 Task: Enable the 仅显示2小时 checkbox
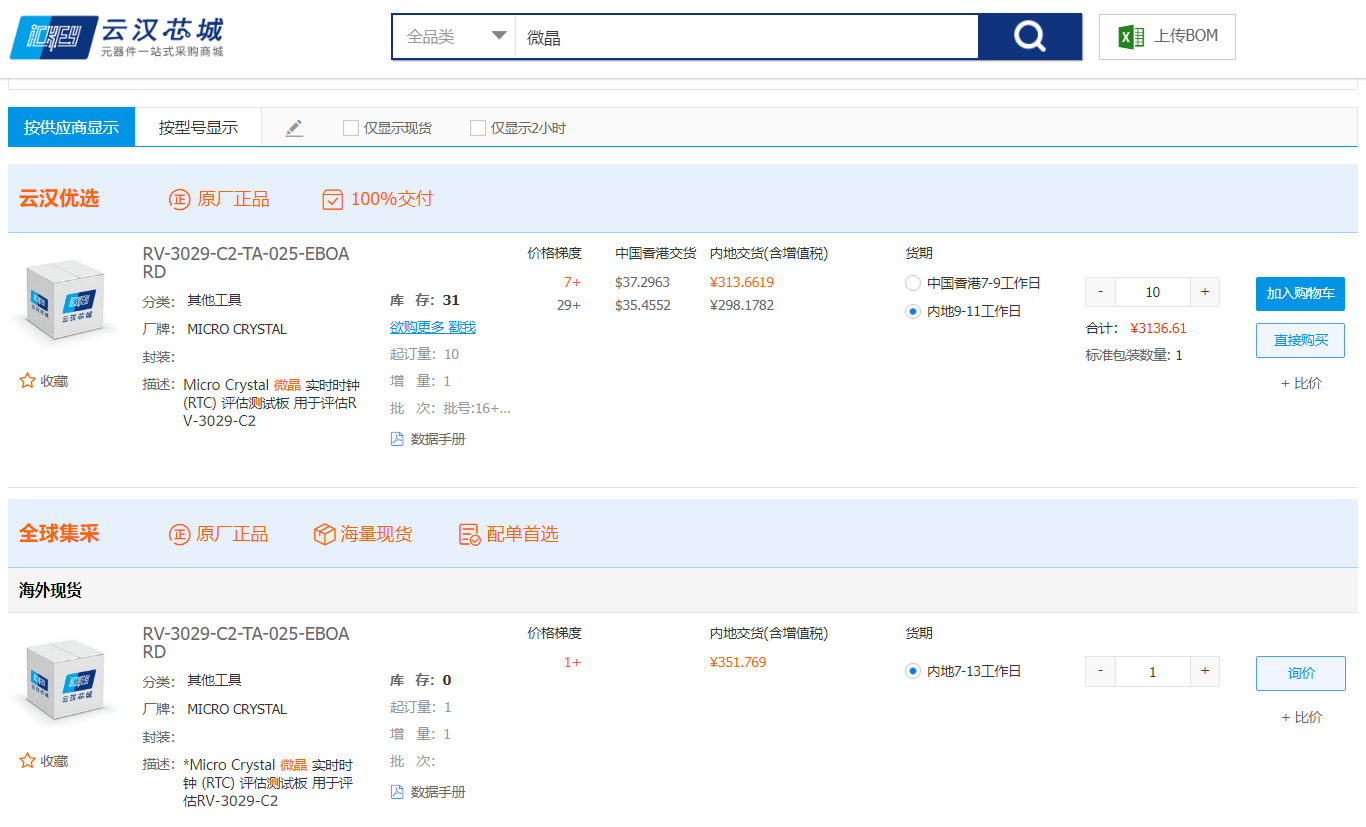478,128
